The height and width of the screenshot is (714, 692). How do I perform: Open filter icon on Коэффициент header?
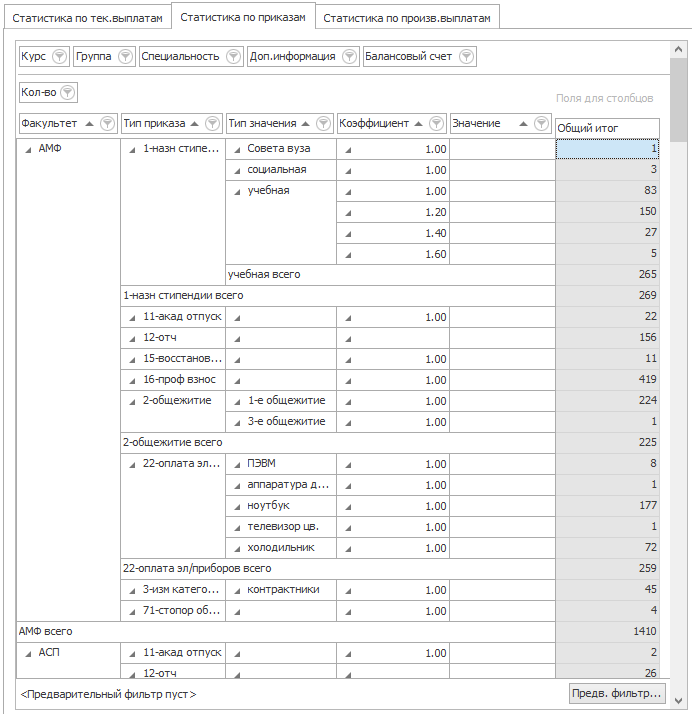click(x=437, y=123)
